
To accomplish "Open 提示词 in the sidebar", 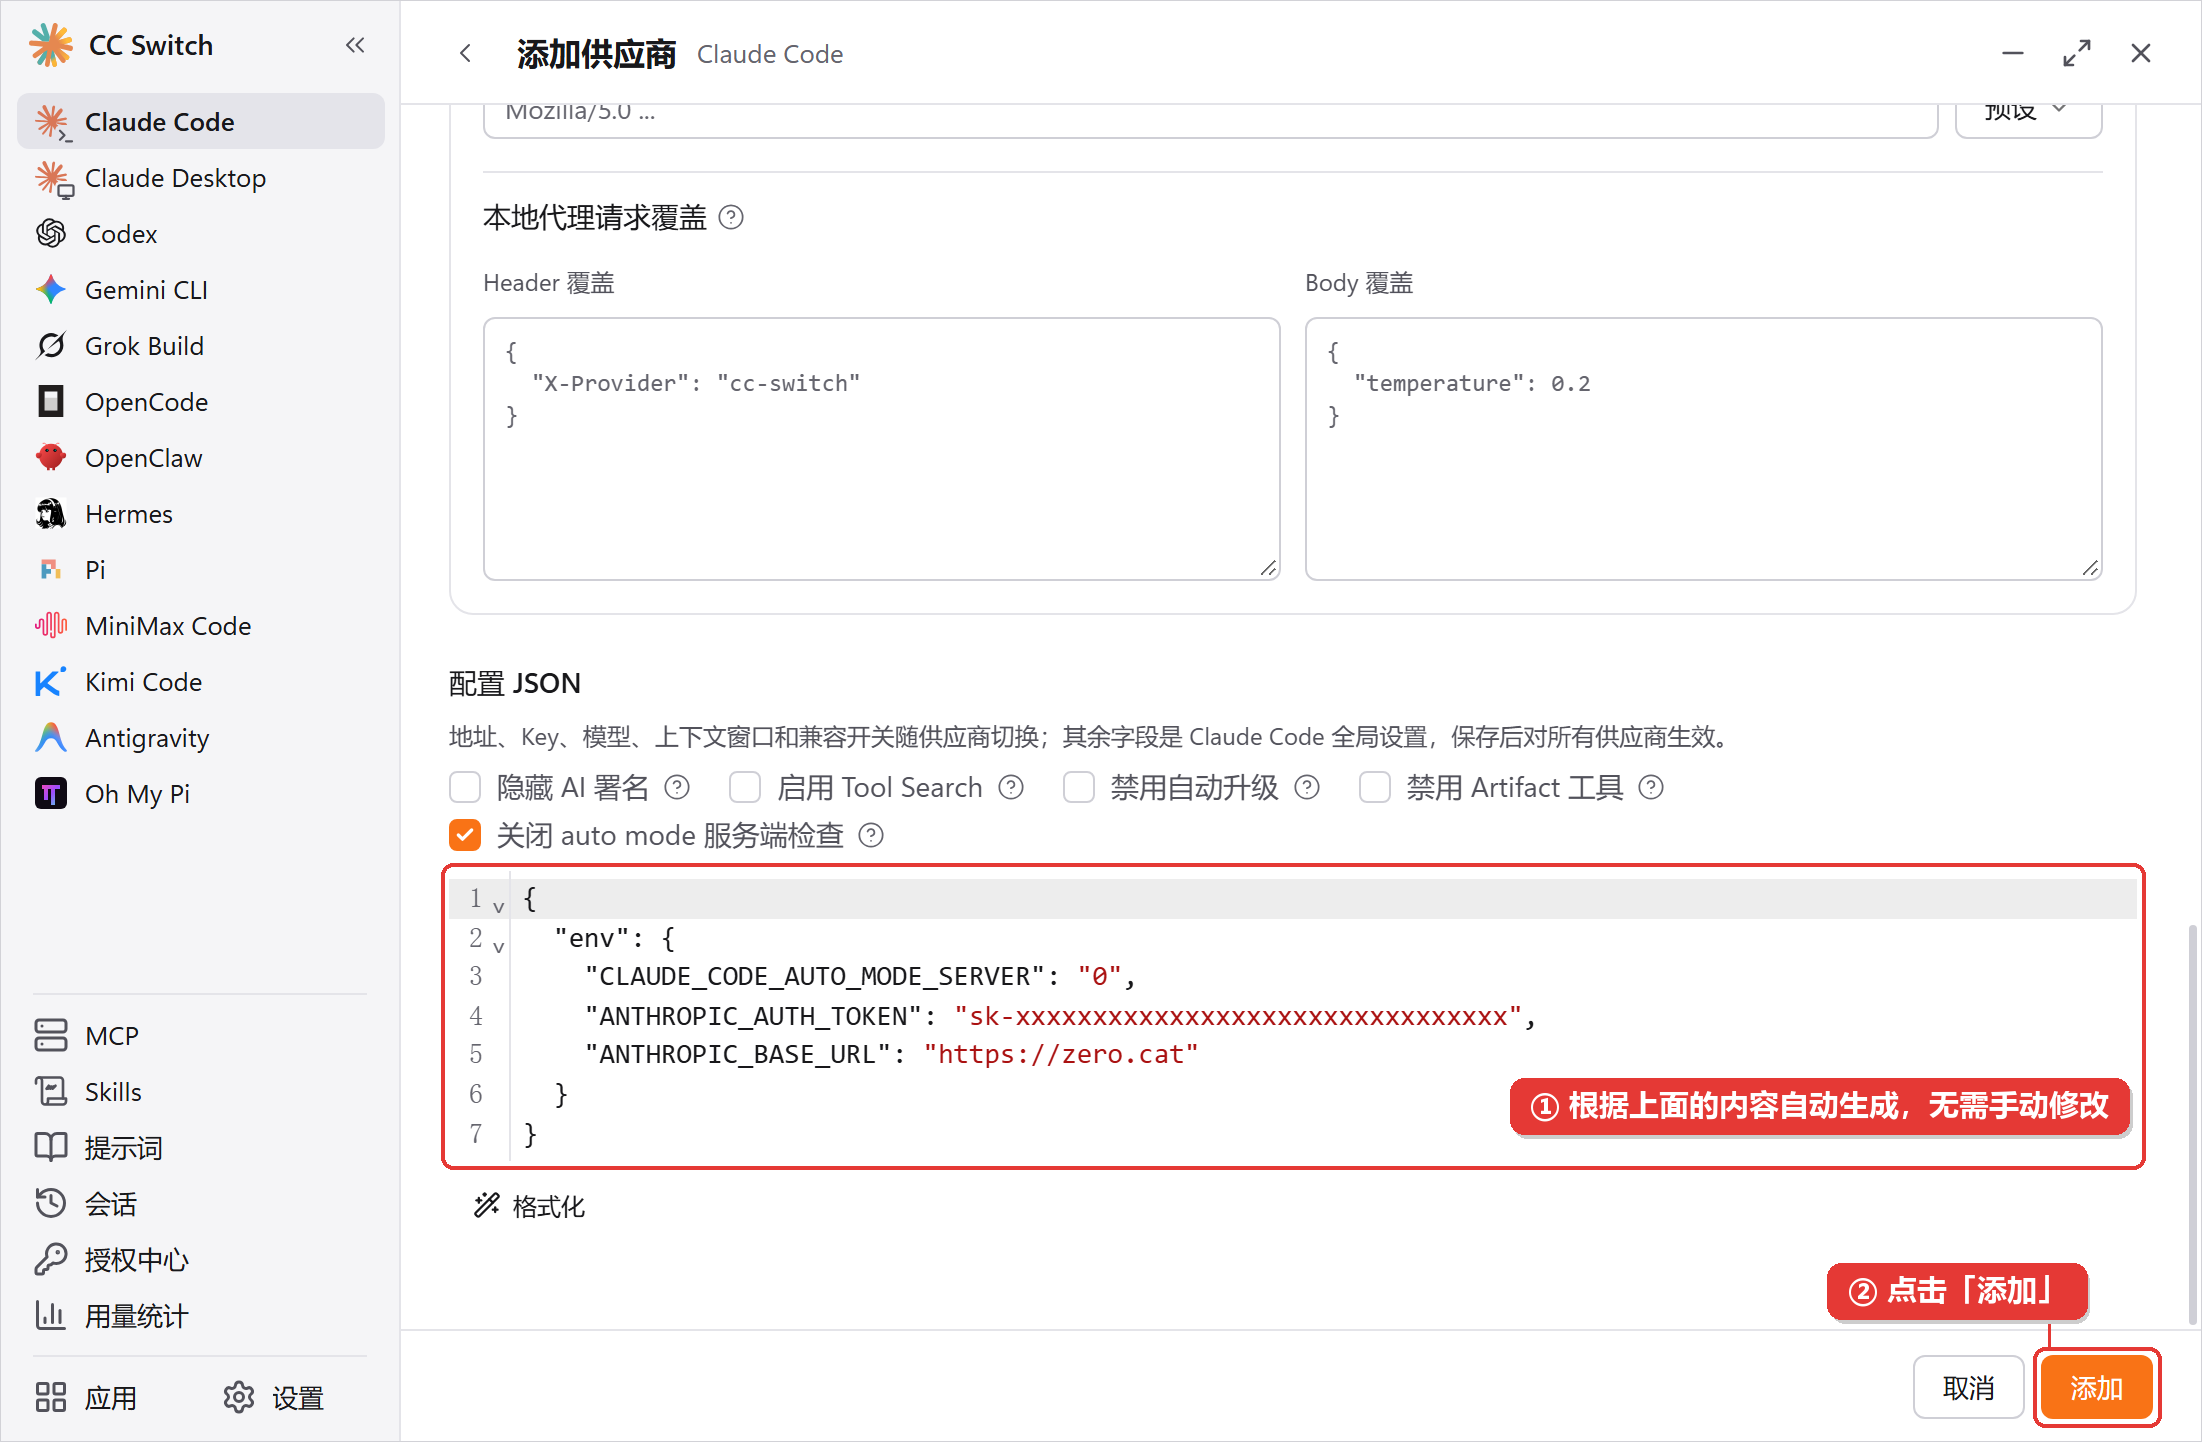I will click(201, 1148).
